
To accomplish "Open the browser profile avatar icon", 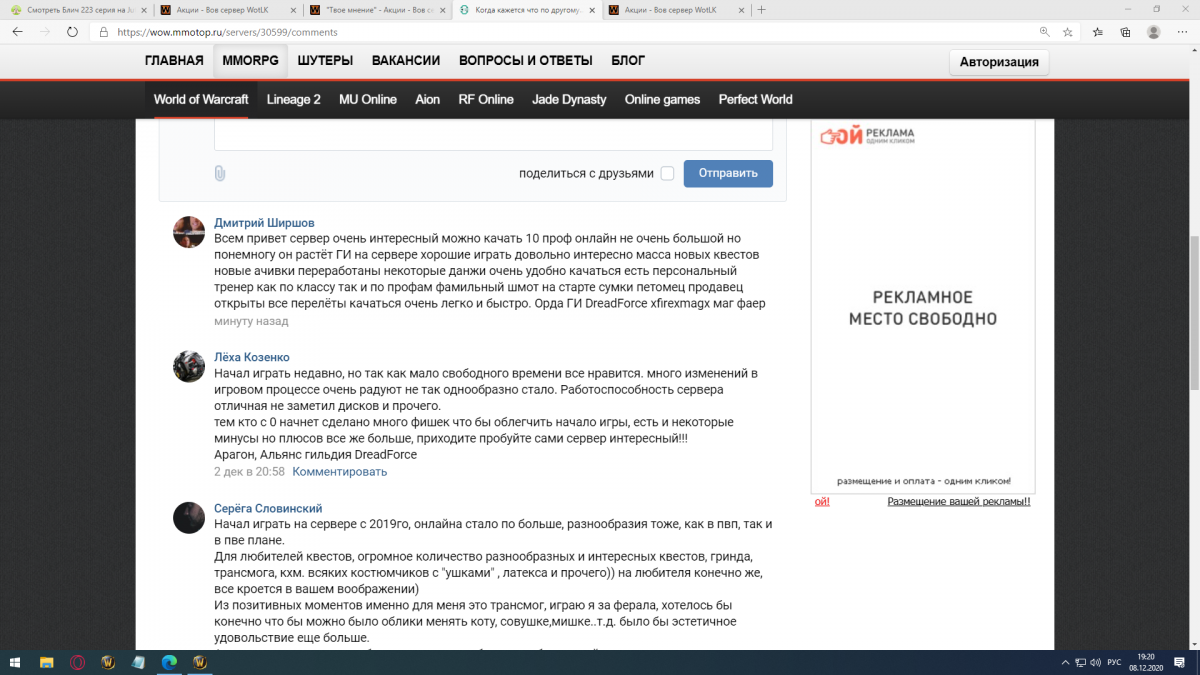I will pos(1153,32).
